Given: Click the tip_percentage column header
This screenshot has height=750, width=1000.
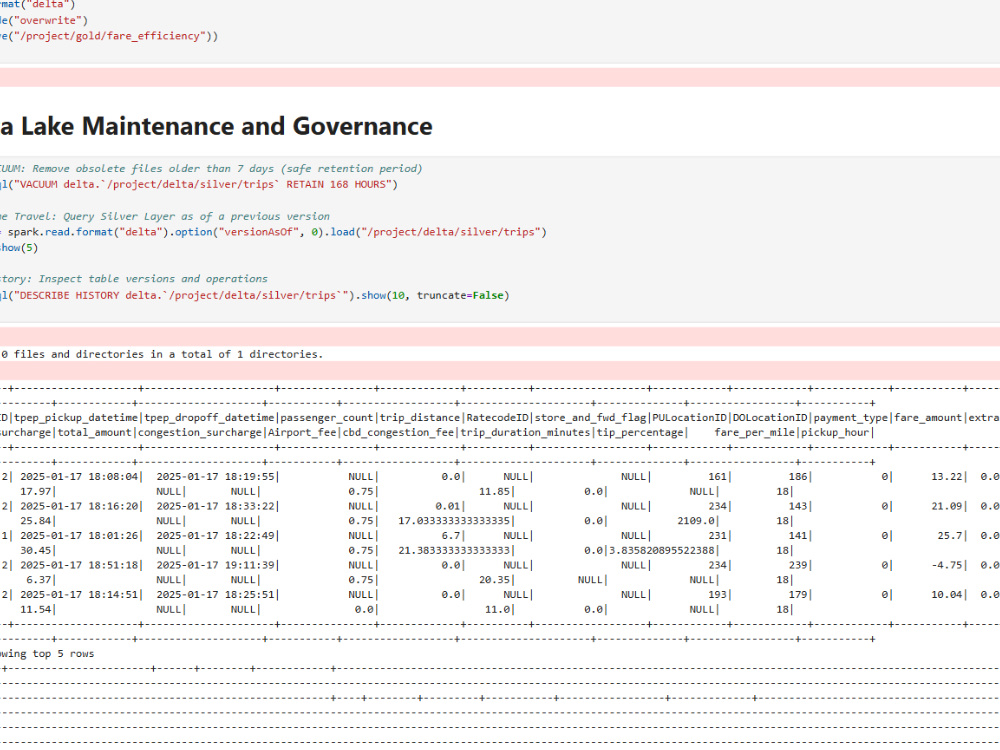Looking at the screenshot, I should pyautogui.click(x=640, y=432).
